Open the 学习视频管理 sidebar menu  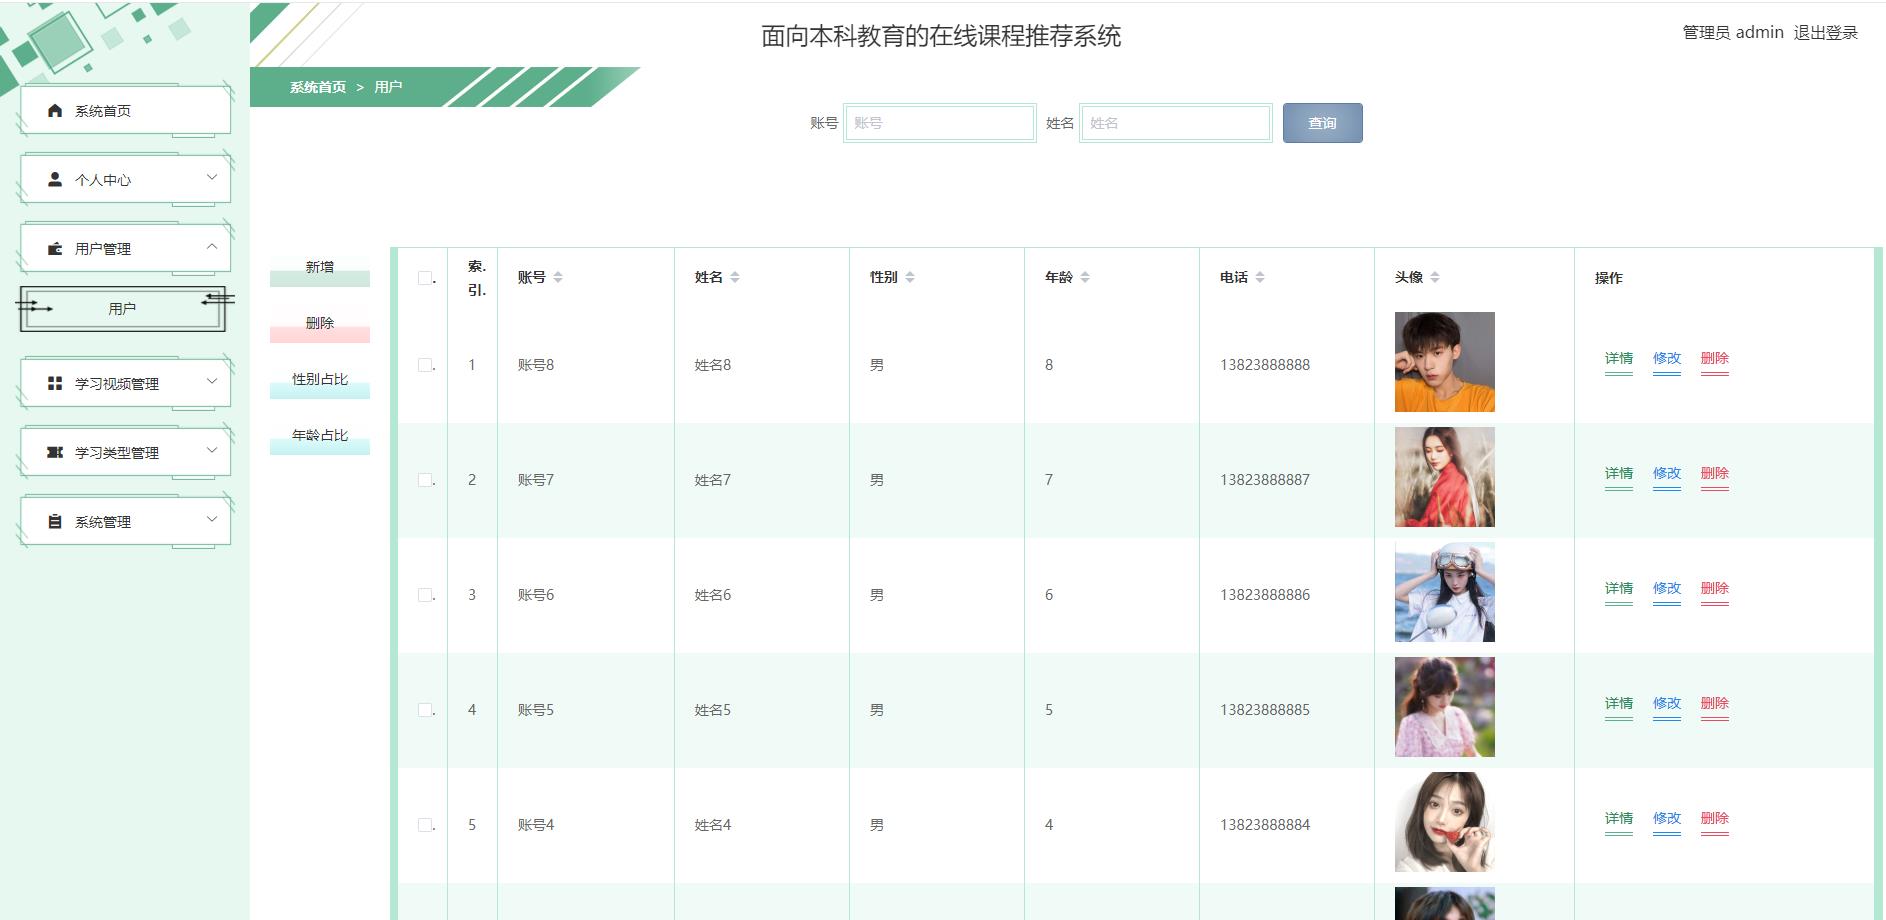click(126, 383)
